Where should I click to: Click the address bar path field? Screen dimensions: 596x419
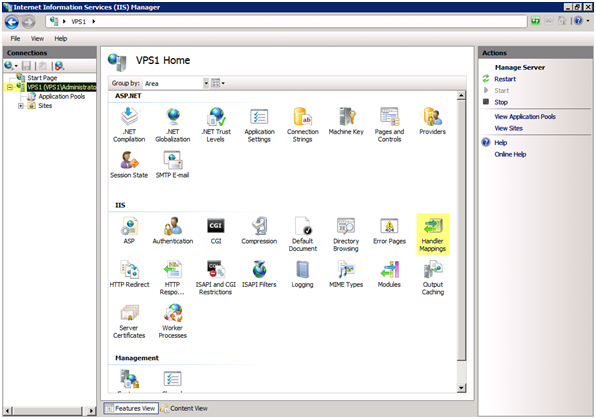click(286, 22)
